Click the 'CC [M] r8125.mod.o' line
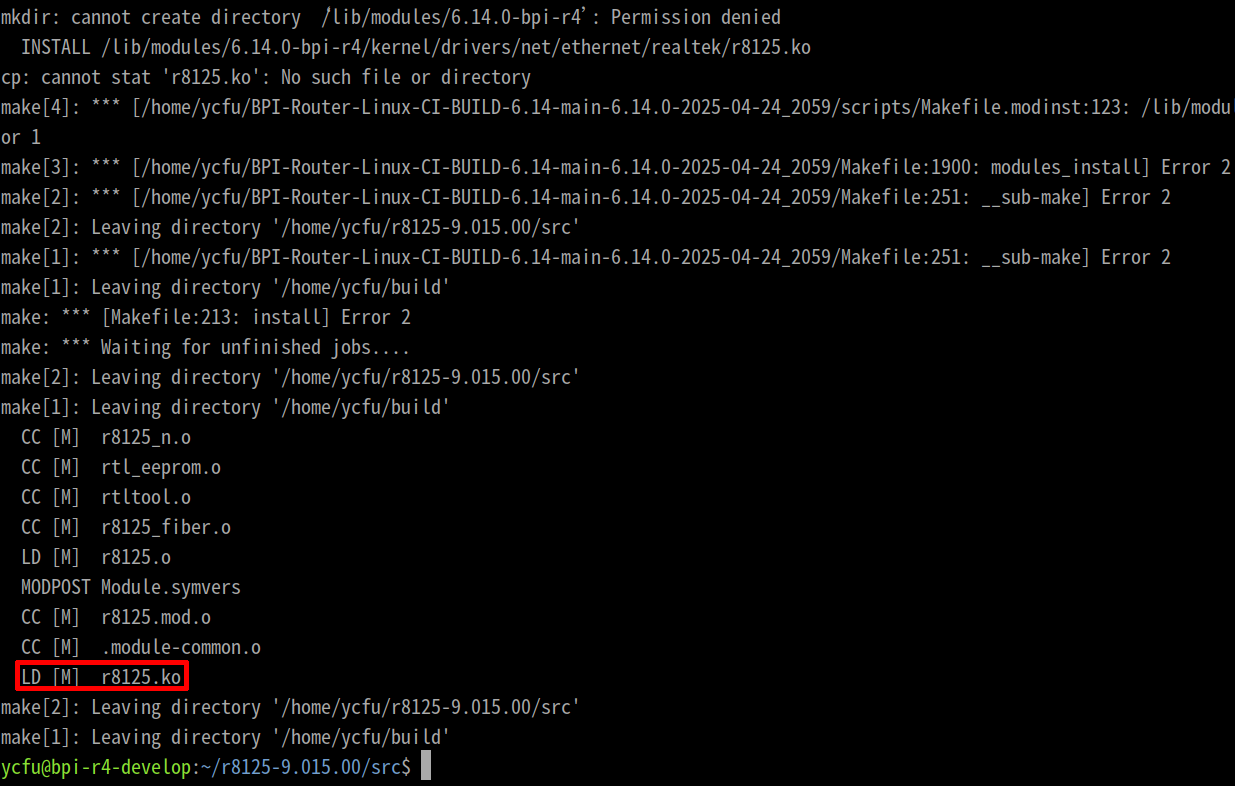 [116, 617]
